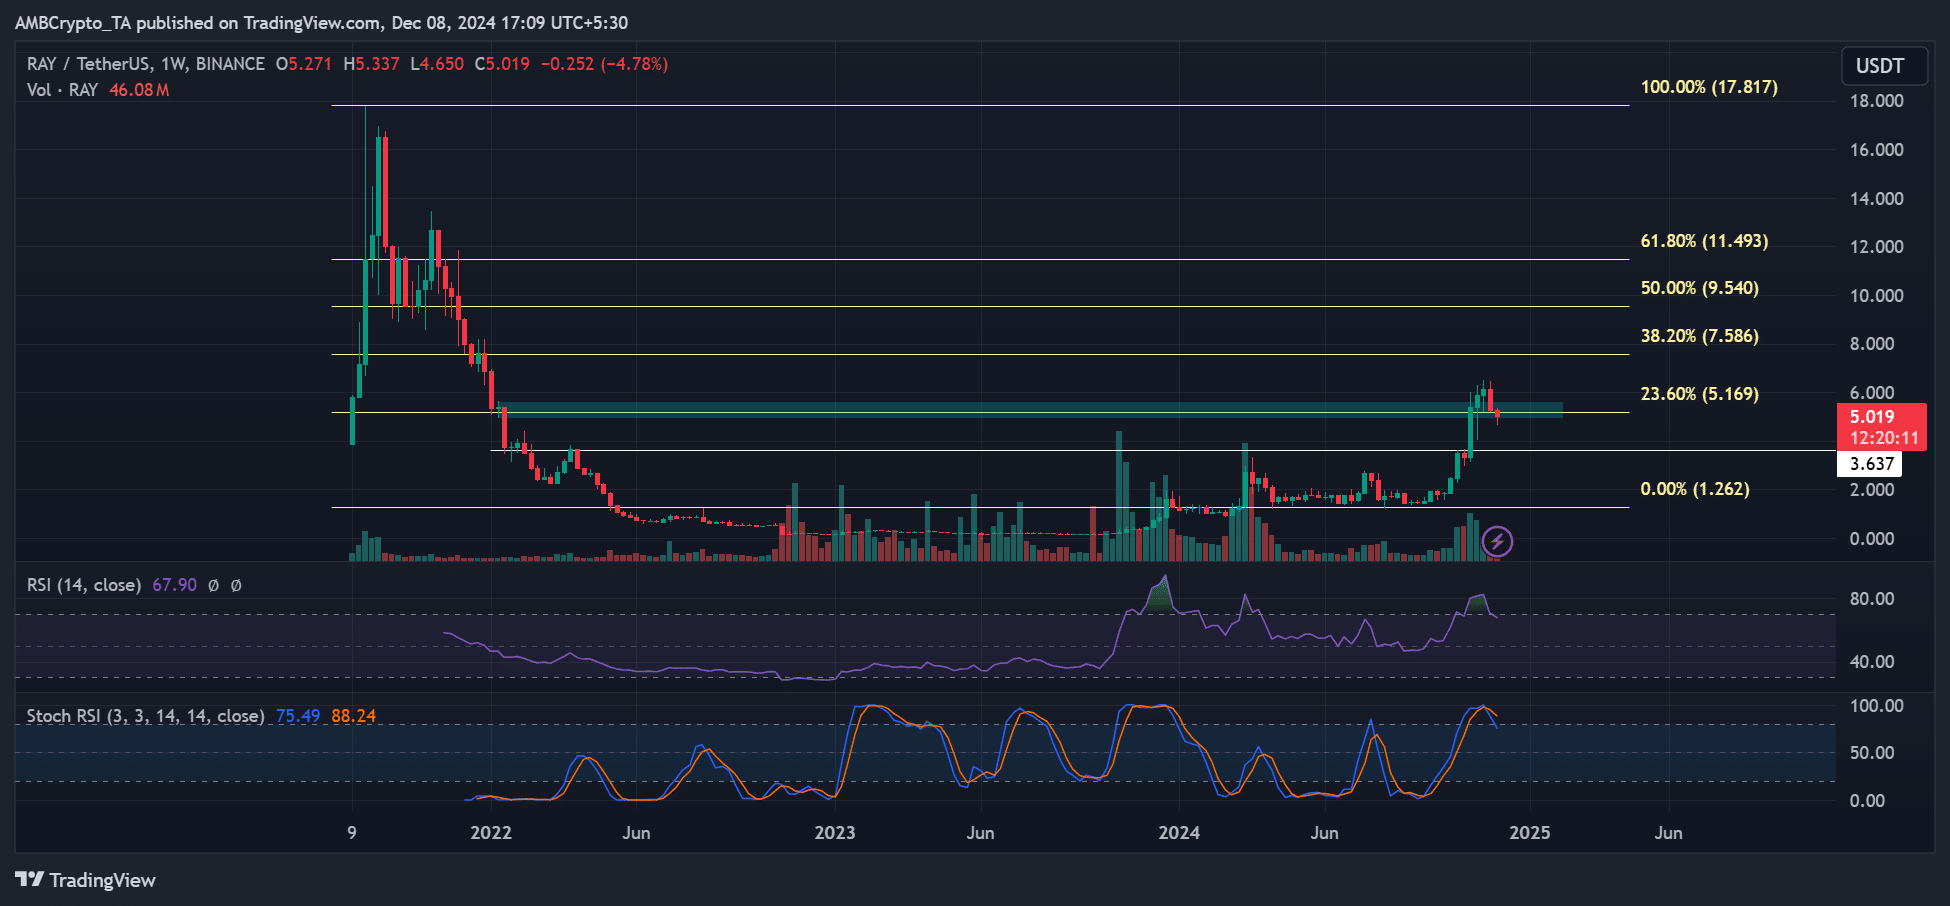The image size is (1950, 906).
Task: Click the 23.60% (5.169) Fibonacci label
Action: point(1699,394)
